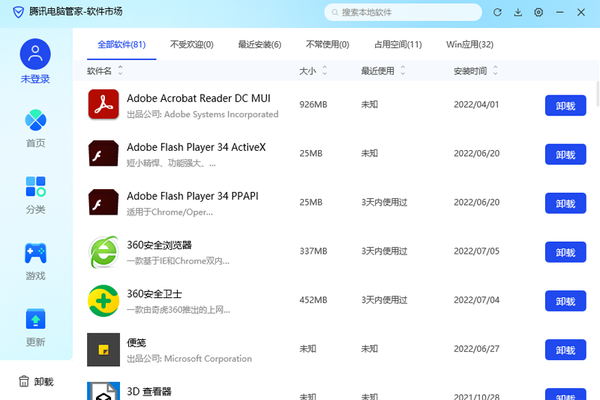
Task: Sort the list by 软件名 column
Action: (121, 71)
